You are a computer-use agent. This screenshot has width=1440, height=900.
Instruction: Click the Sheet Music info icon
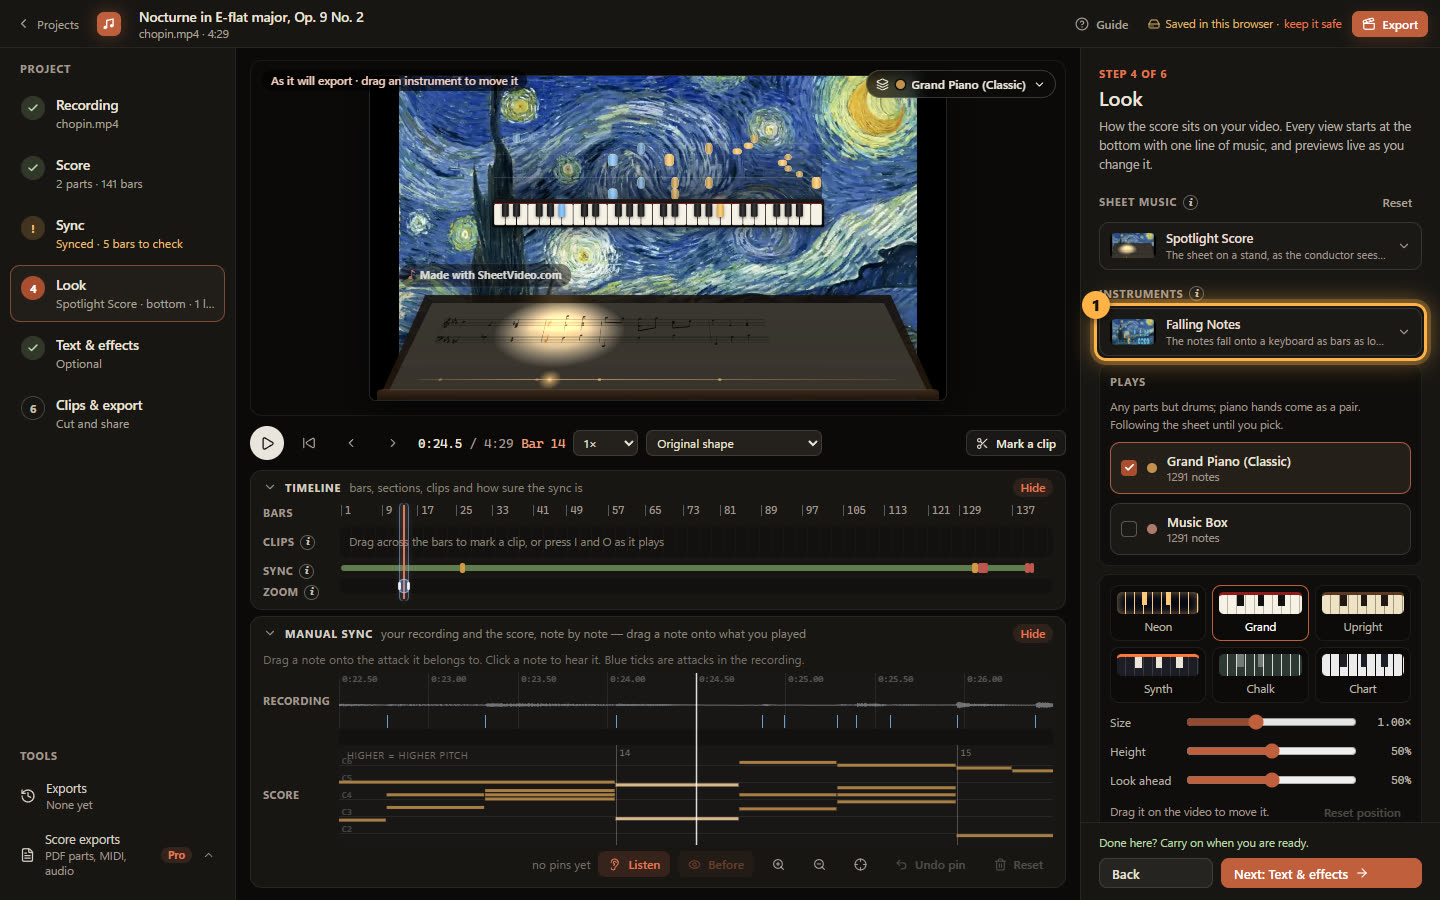coord(1190,202)
